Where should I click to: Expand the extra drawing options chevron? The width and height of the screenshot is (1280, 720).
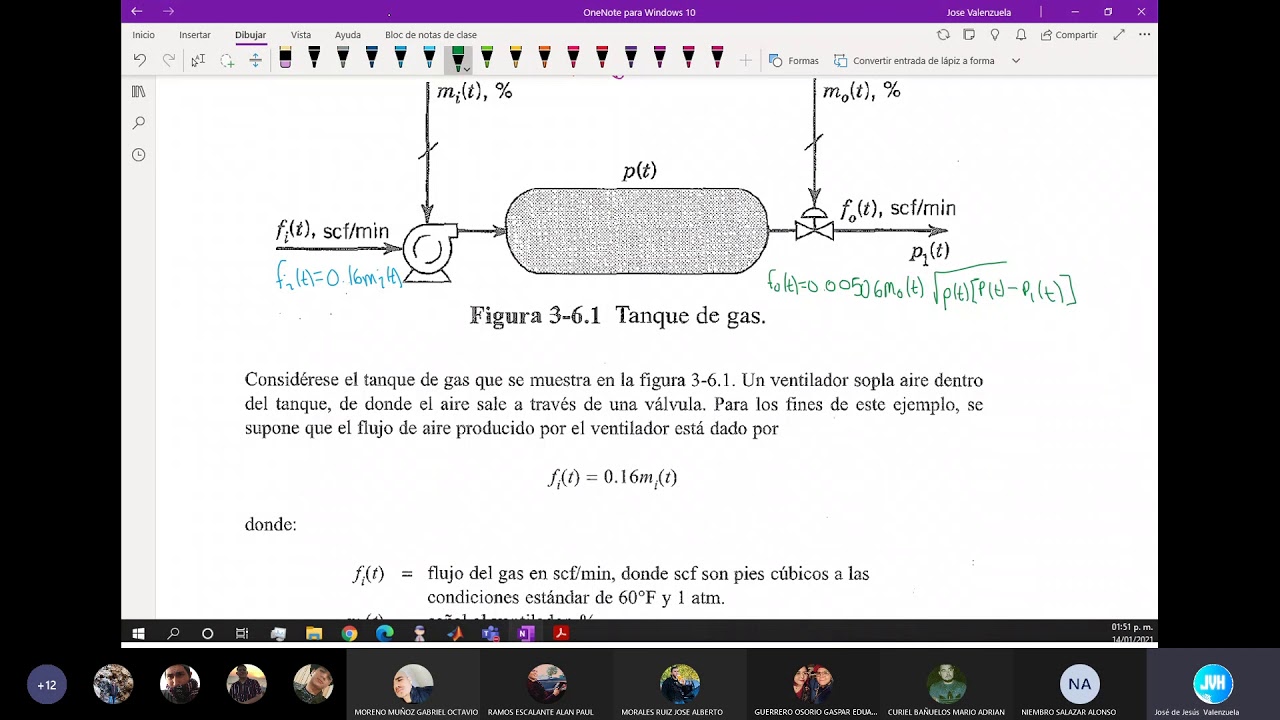pos(1016,60)
